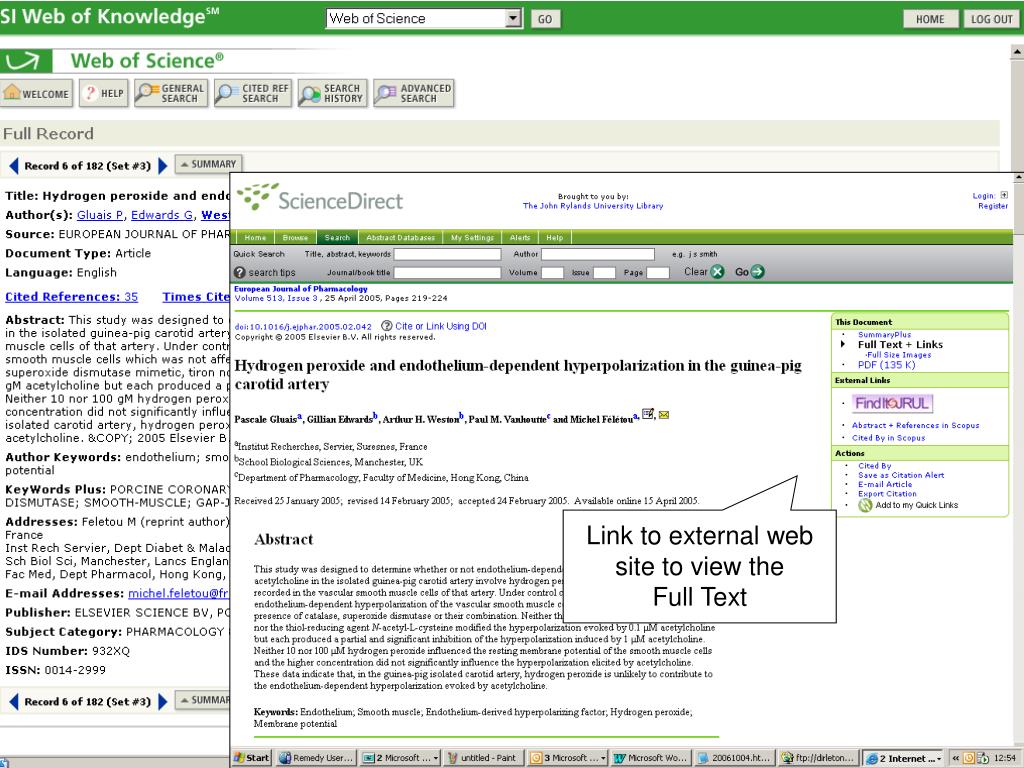The height and width of the screenshot is (768, 1024).
Task: Open Cited By in Scopus link
Action: [x=888, y=438]
